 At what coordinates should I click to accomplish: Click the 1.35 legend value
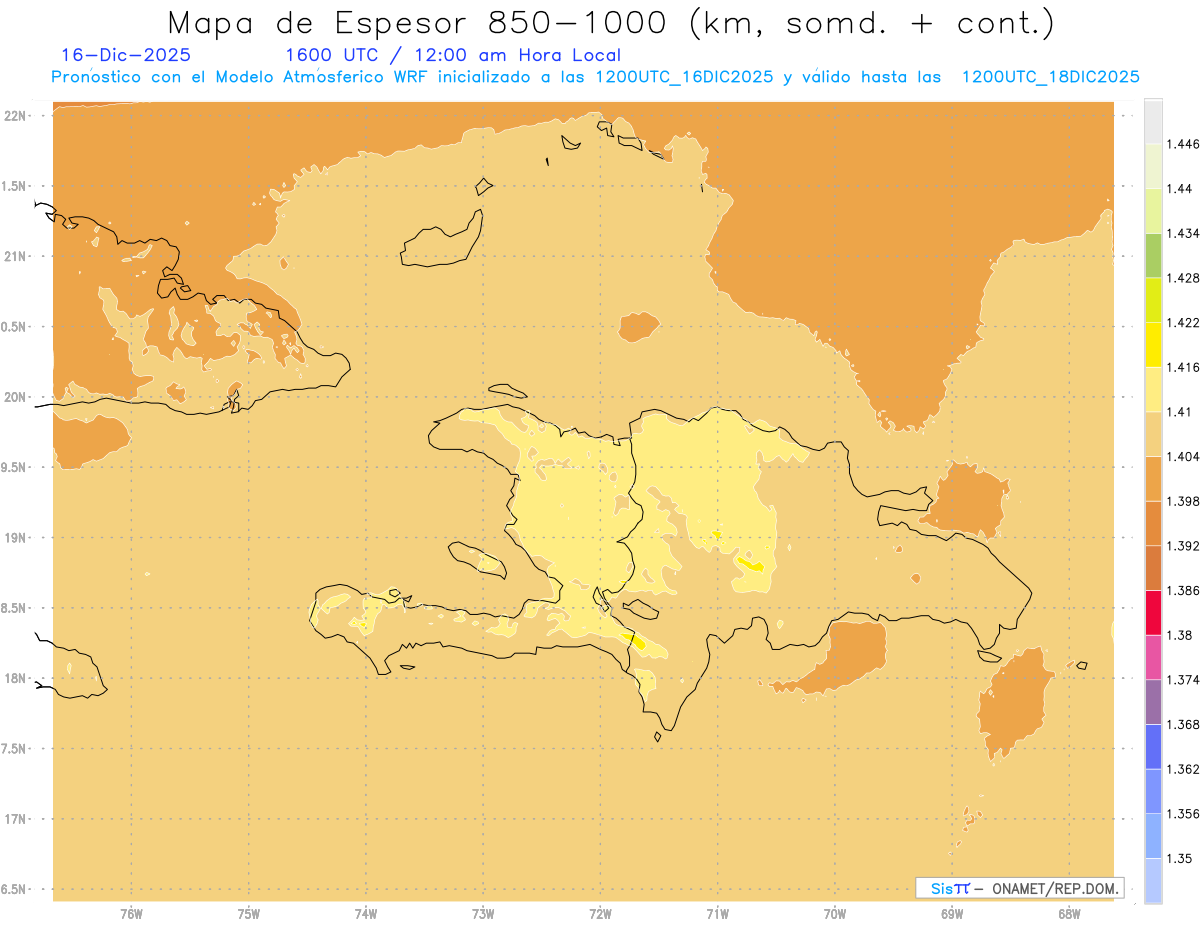tap(1180, 858)
